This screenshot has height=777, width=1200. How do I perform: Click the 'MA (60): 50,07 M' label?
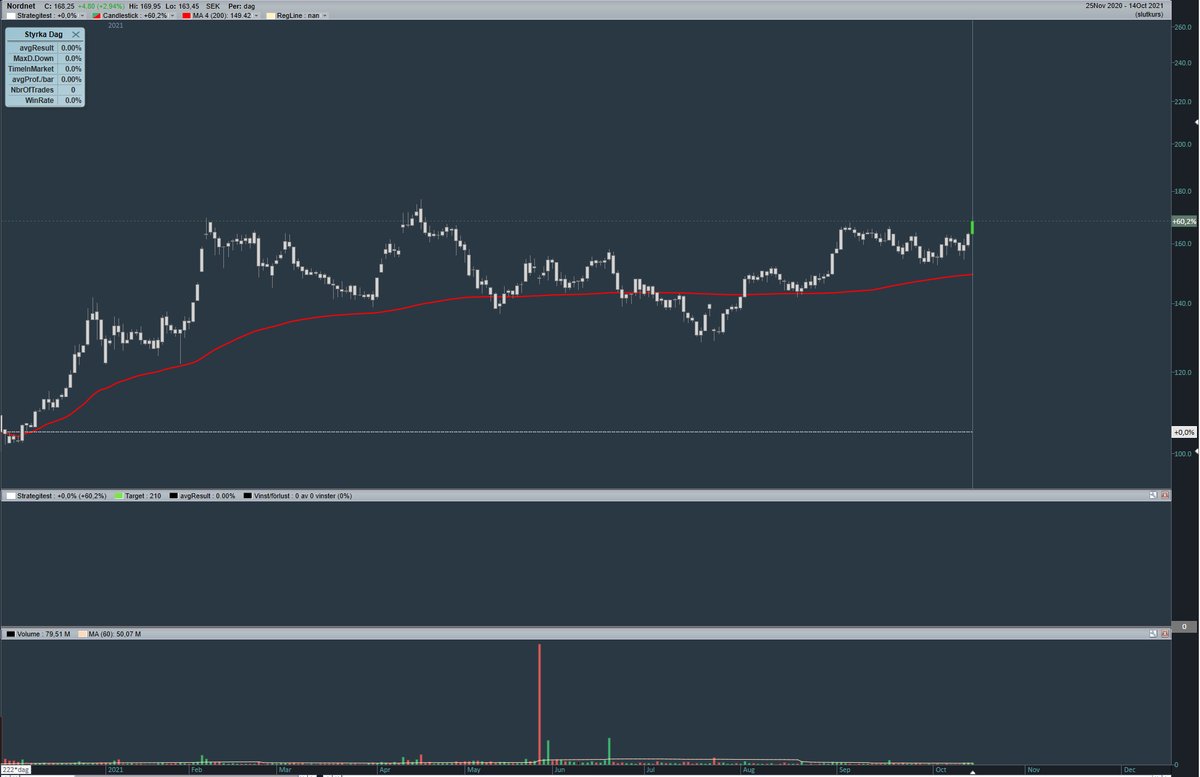click(x=115, y=634)
